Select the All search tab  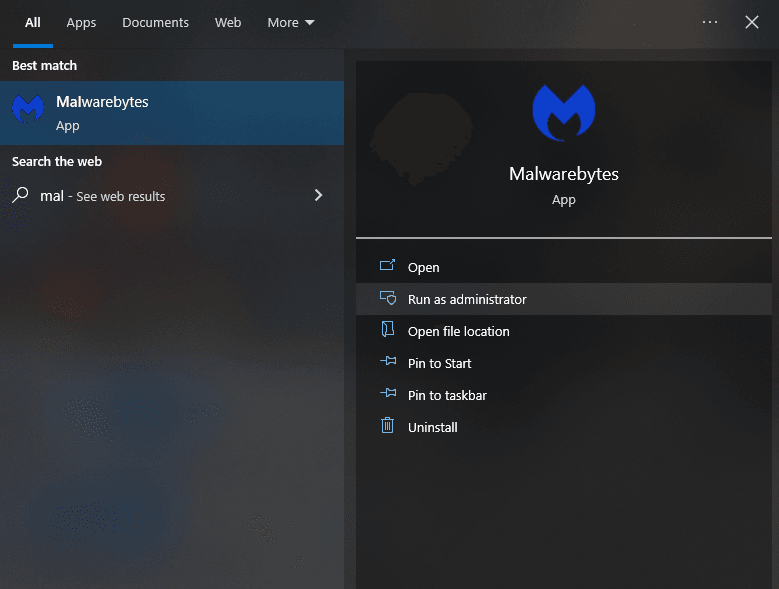tap(33, 22)
